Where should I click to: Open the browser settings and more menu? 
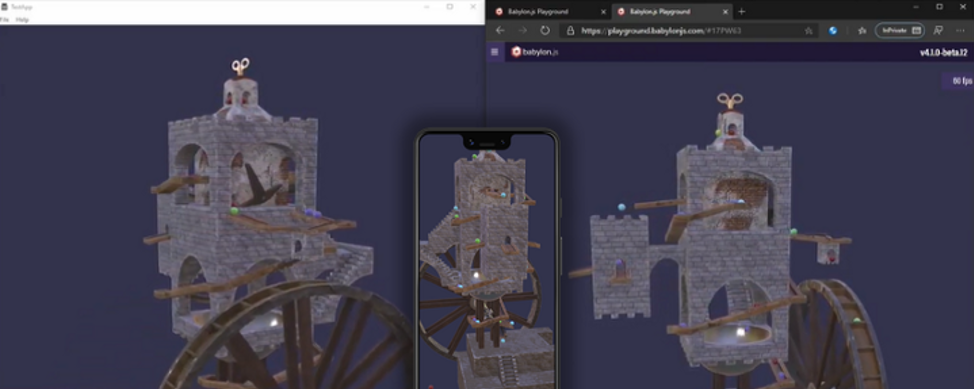(x=961, y=30)
